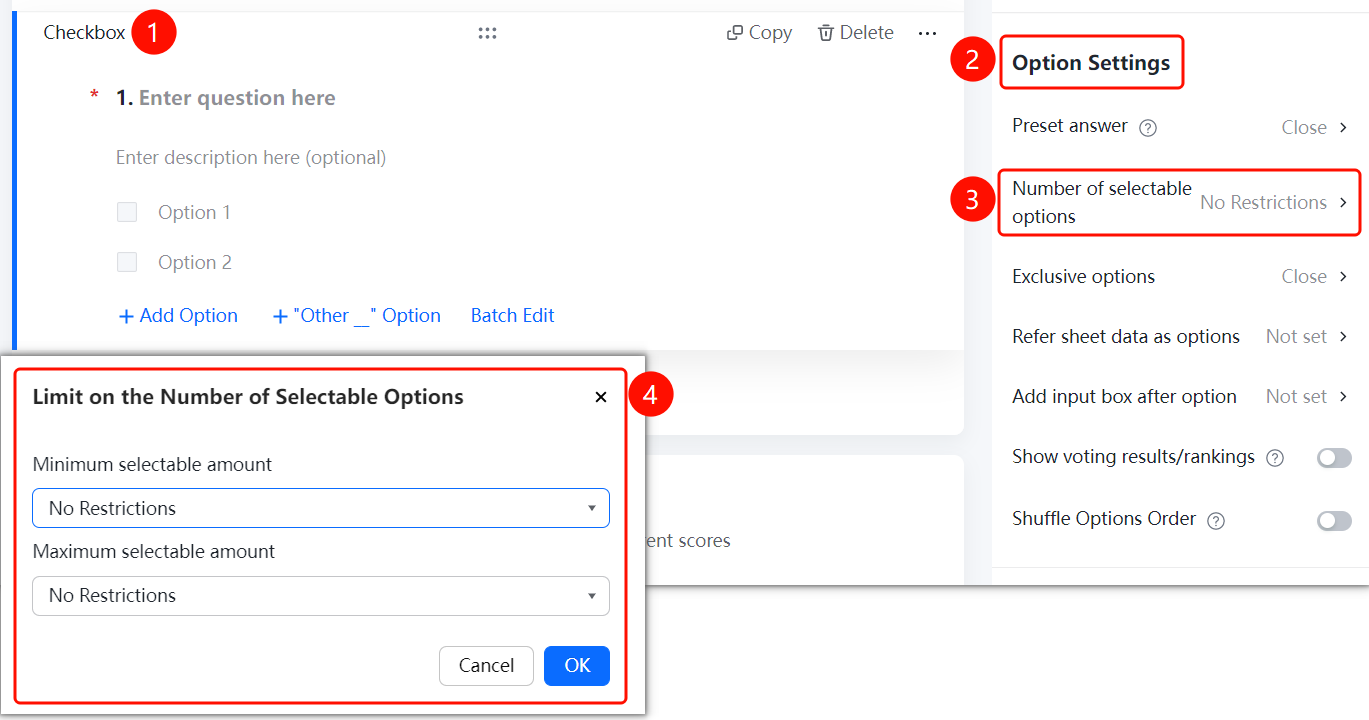Click the Copy question icon

[734, 33]
